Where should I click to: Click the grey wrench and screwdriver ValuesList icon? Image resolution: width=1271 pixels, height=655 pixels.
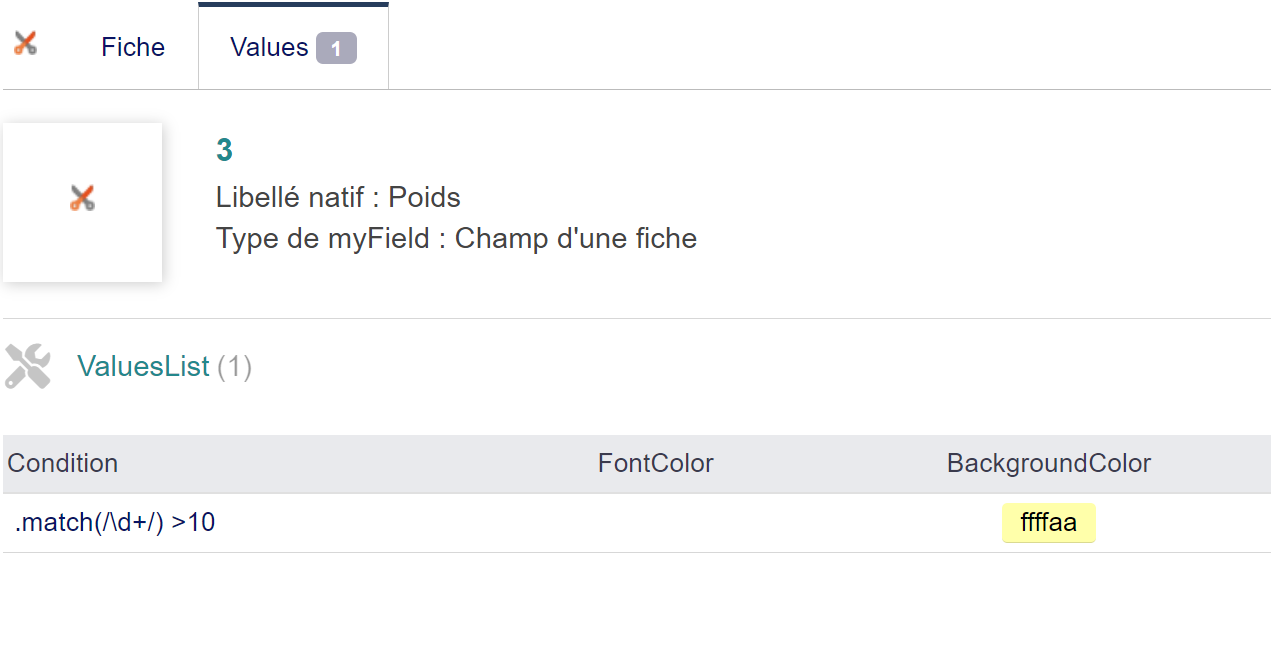tap(28, 366)
